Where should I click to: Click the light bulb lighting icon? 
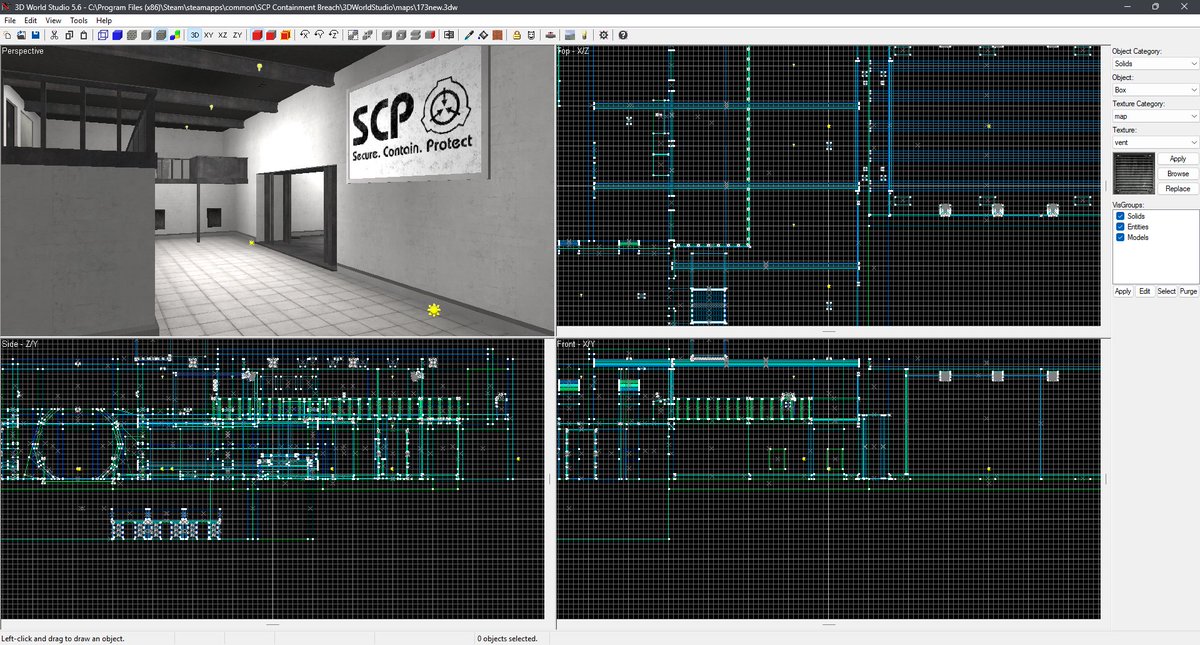tap(584, 35)
